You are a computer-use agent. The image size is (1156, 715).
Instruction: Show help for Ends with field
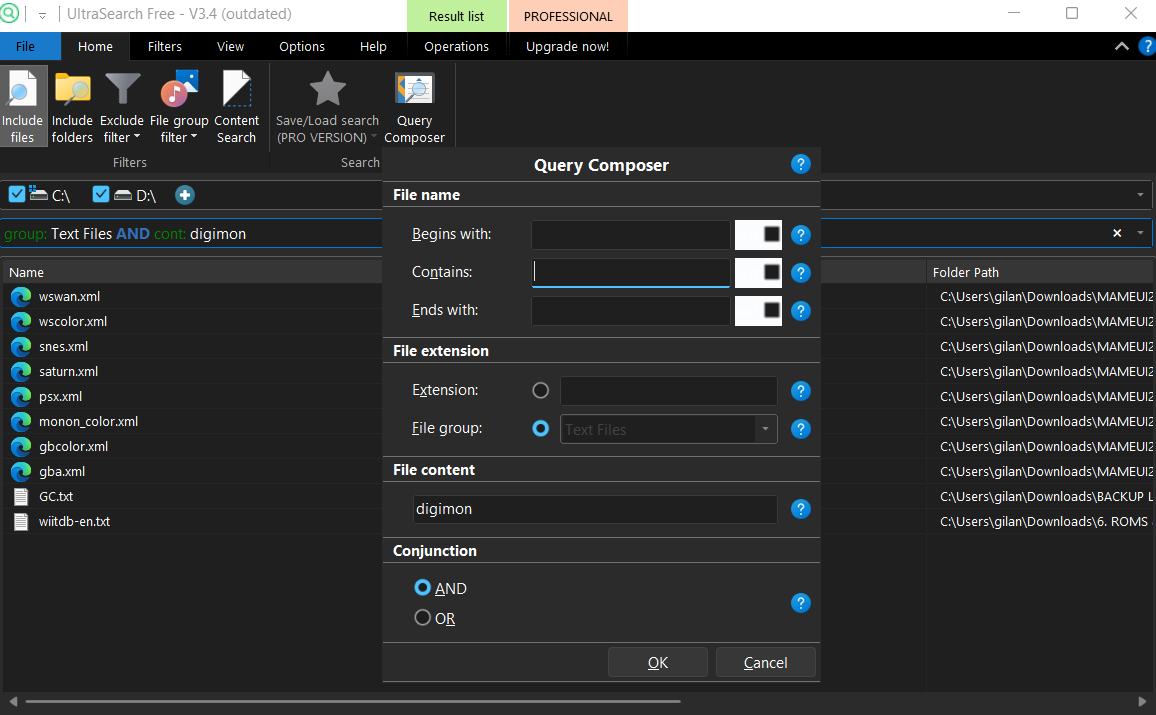tap(801, 311)
